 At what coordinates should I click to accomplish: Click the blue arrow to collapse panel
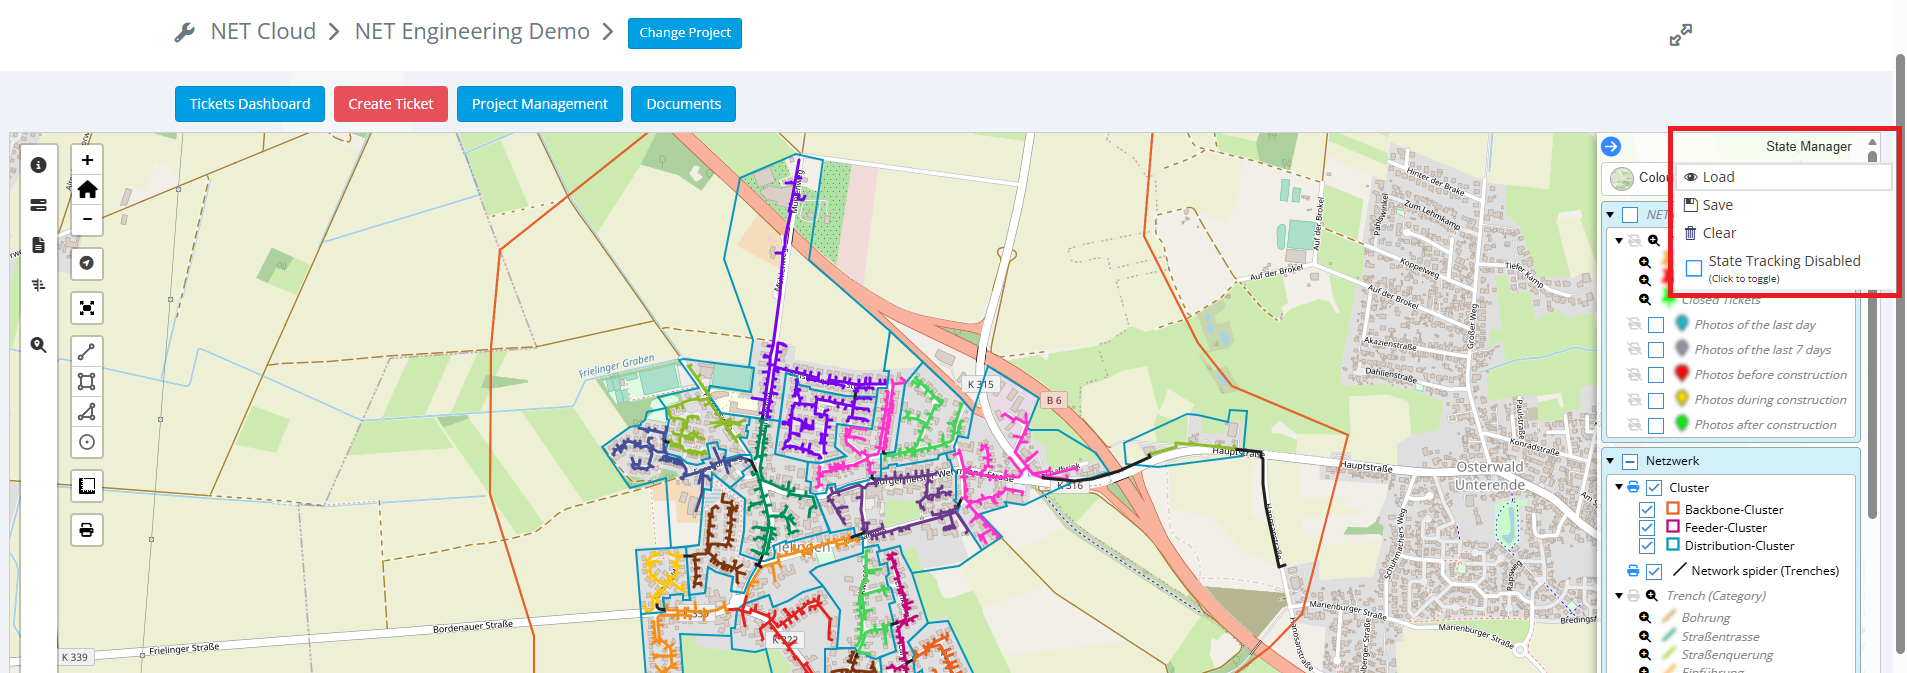pyautogui.click(x=1611, y=147)
